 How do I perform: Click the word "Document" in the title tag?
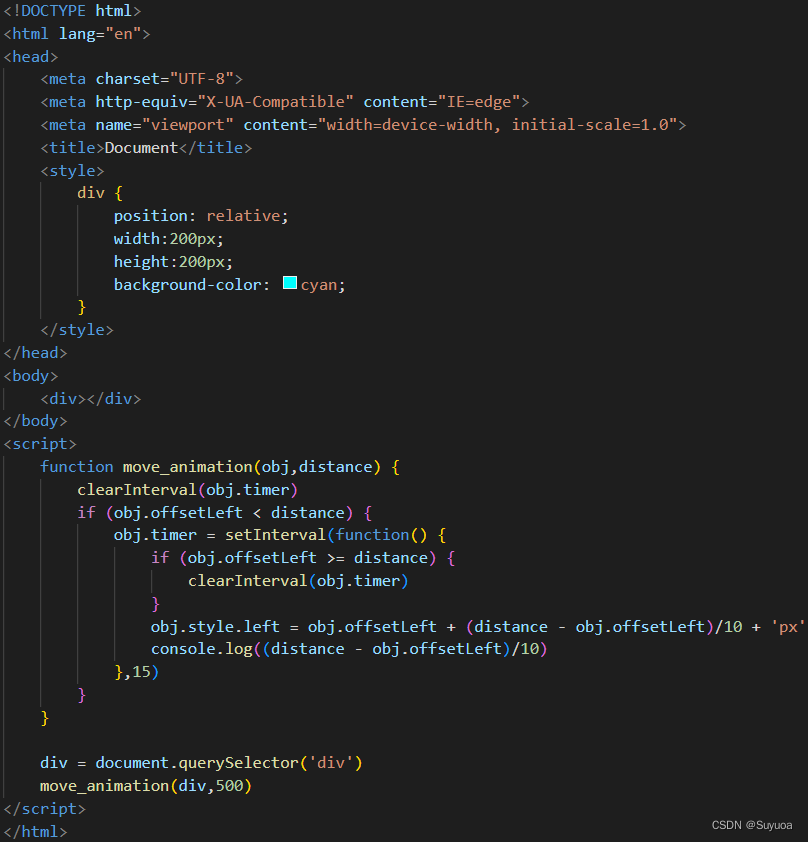coord(141,148)
